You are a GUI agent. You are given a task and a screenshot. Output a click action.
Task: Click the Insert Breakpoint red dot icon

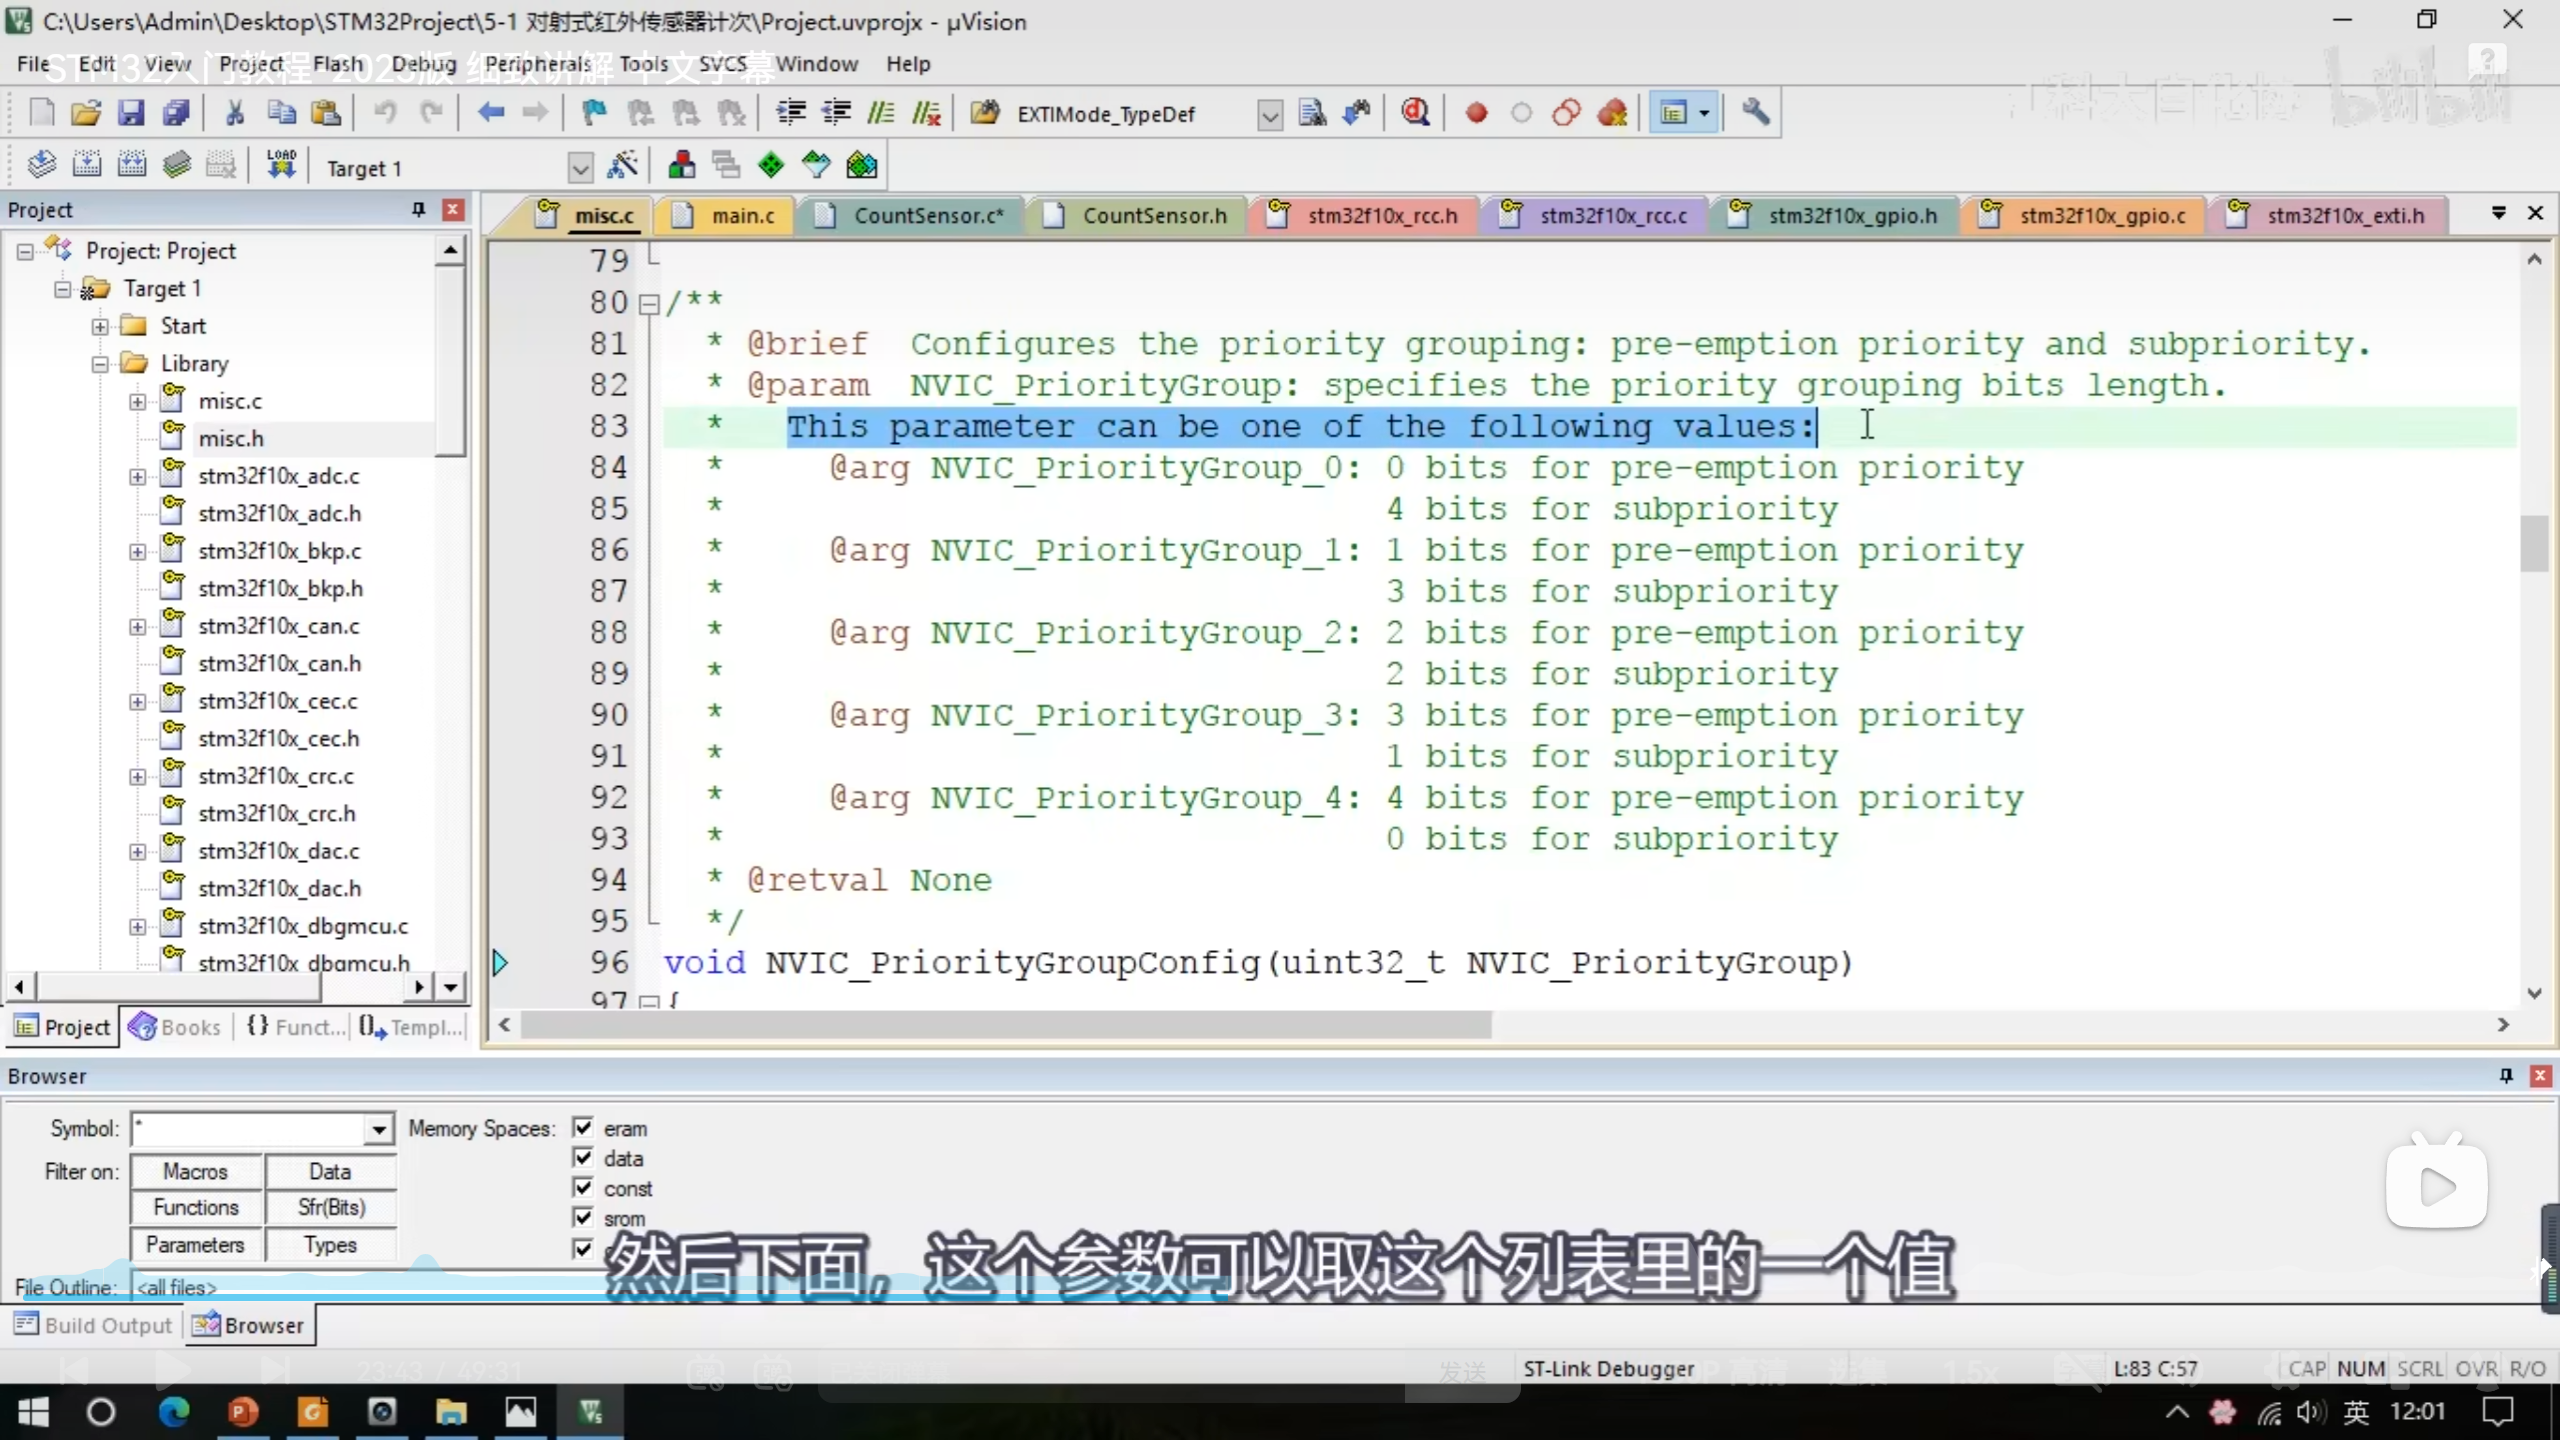coord(1476,113)
